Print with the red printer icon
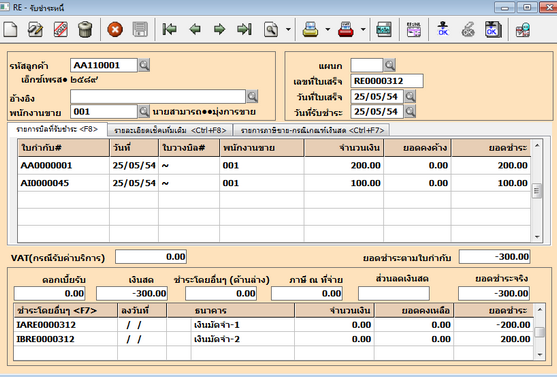Screen dimensions: 557x377 tap(346, 29)
